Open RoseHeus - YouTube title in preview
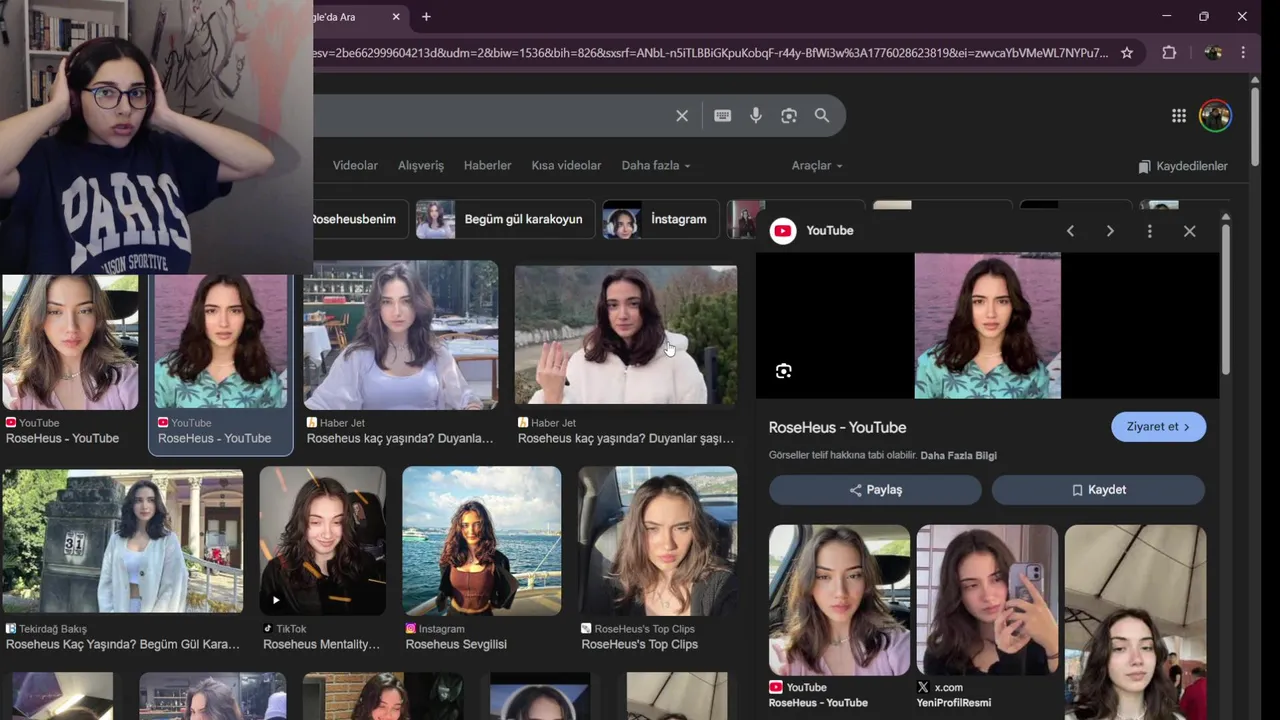This screenshot has width=1280, height=720. [x=837, y=427]
